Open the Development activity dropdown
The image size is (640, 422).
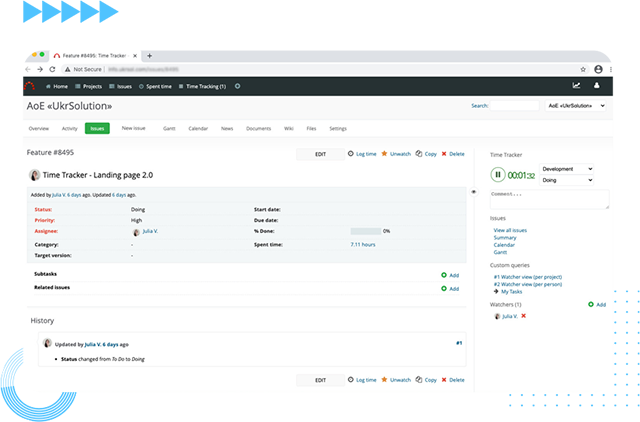tap(567, 169)
